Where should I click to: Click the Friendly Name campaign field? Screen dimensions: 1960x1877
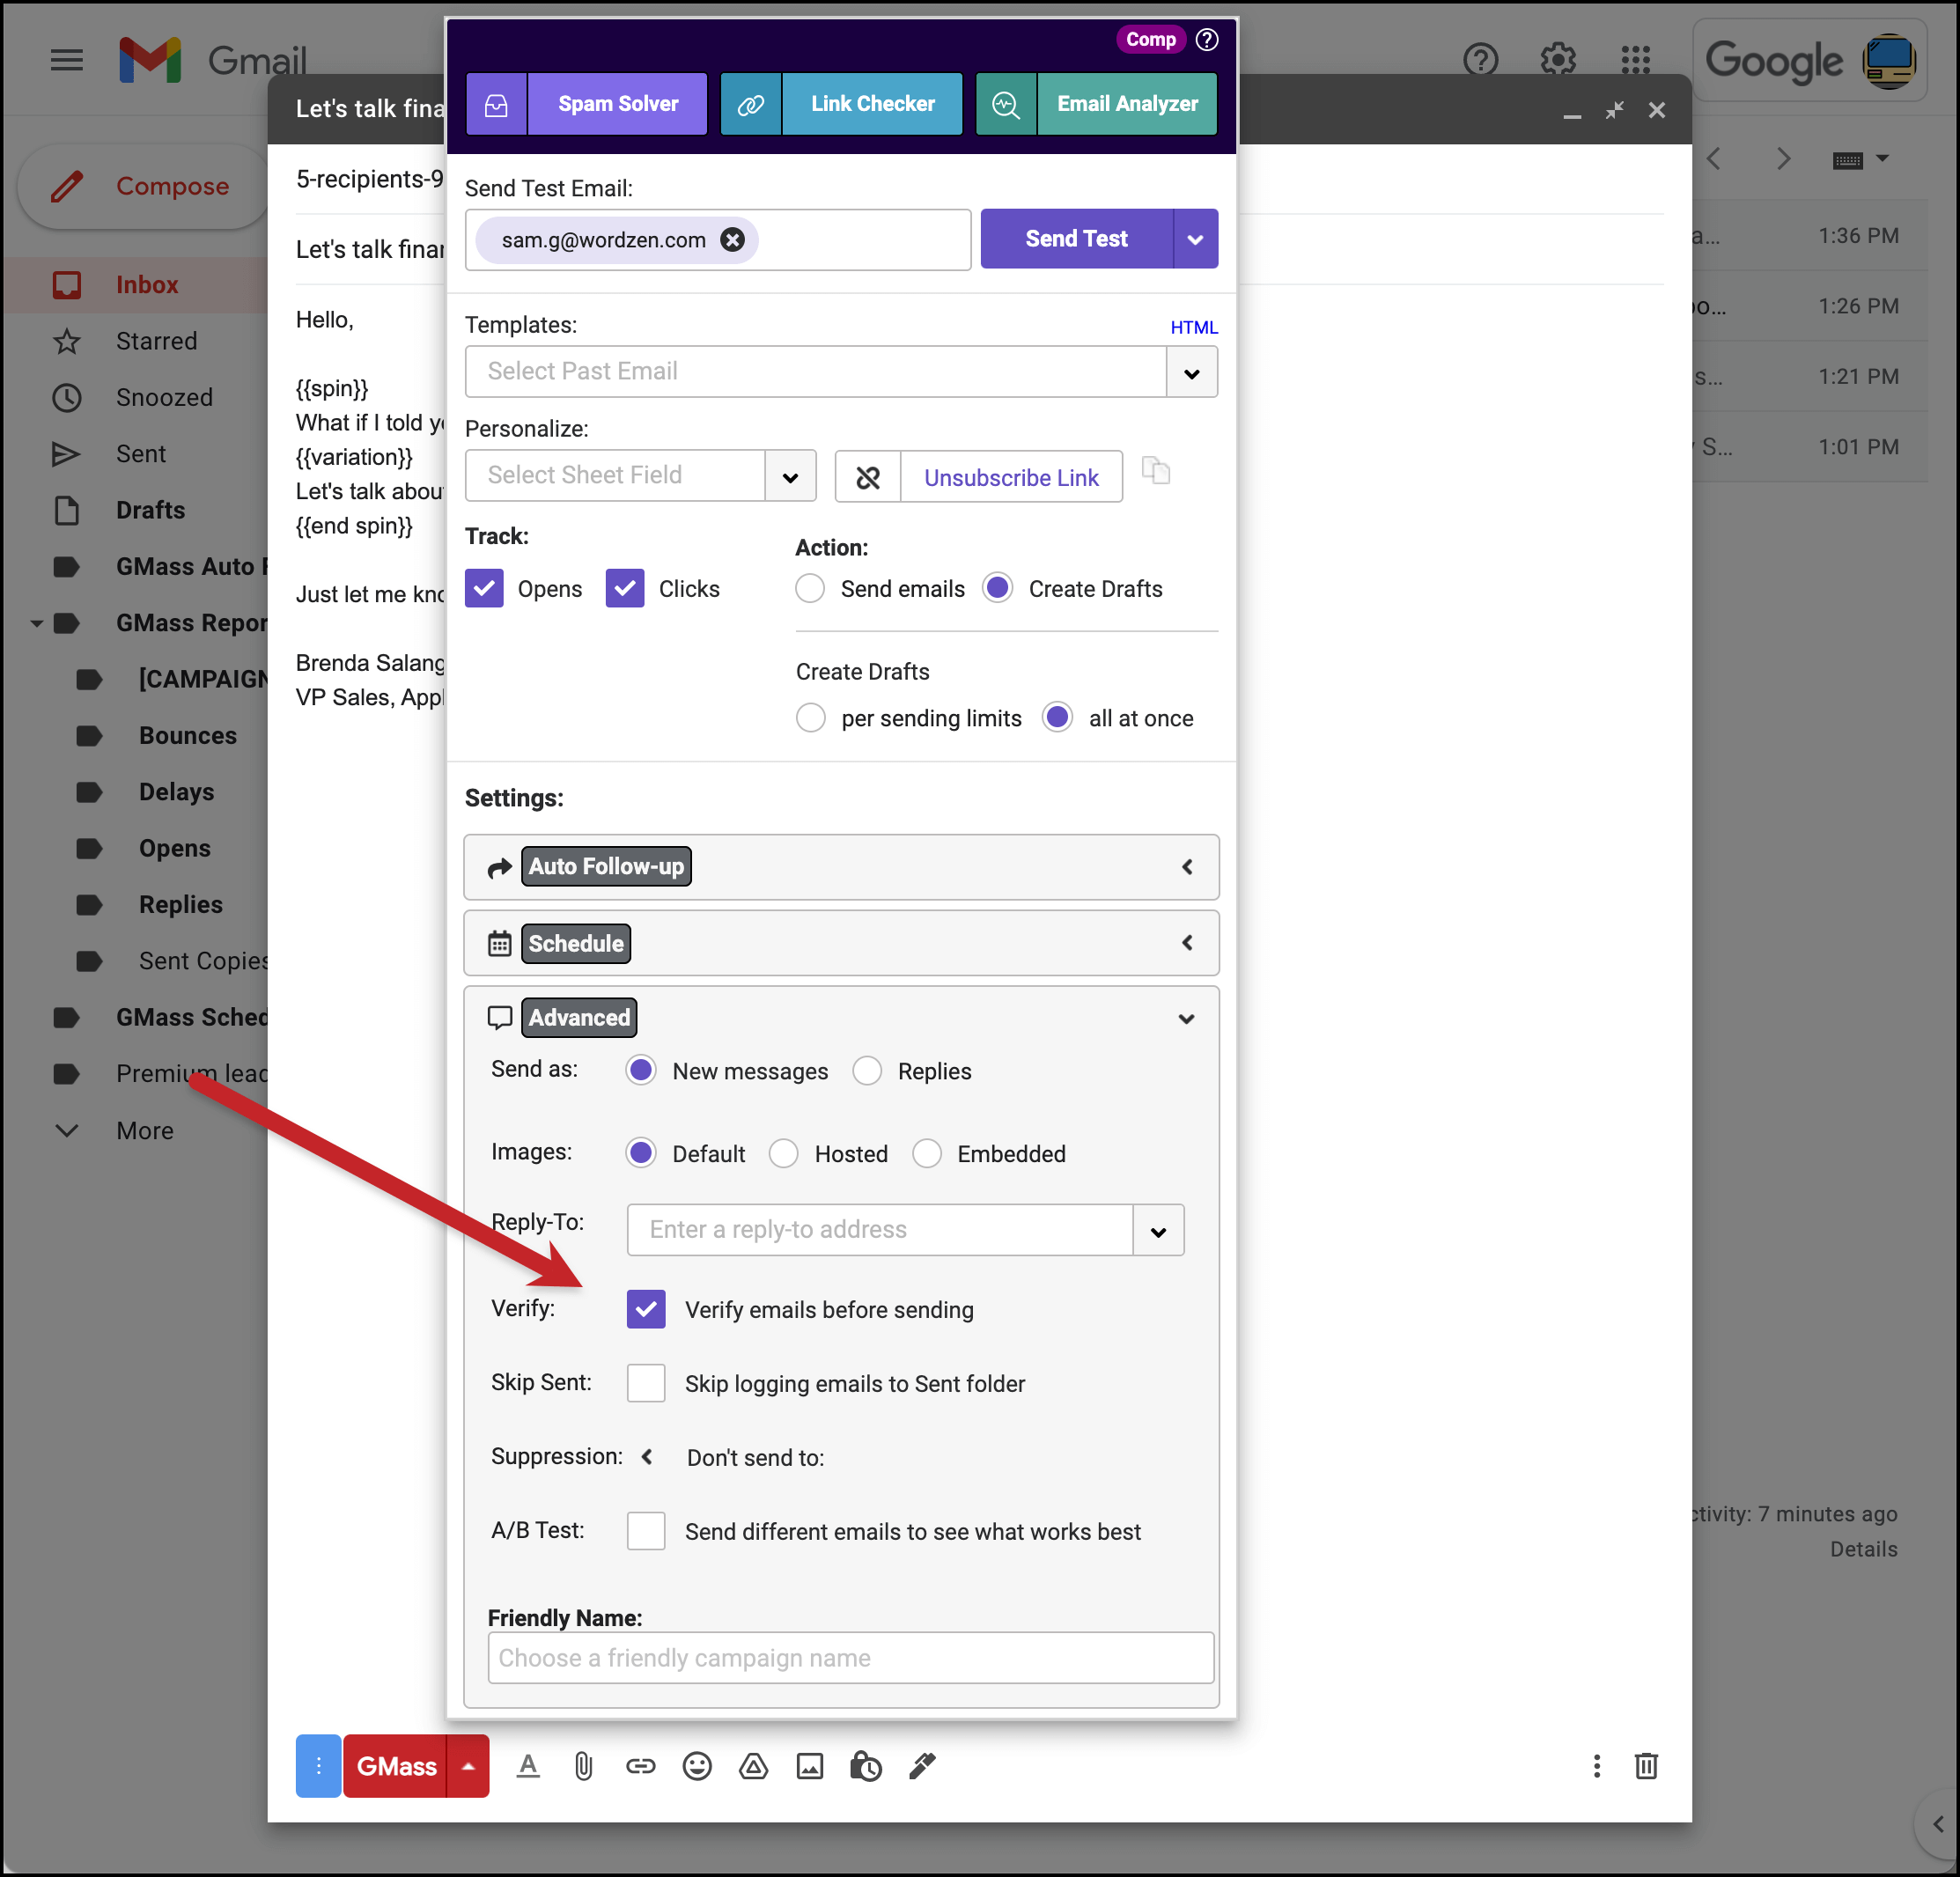[x=851, y=1658]
